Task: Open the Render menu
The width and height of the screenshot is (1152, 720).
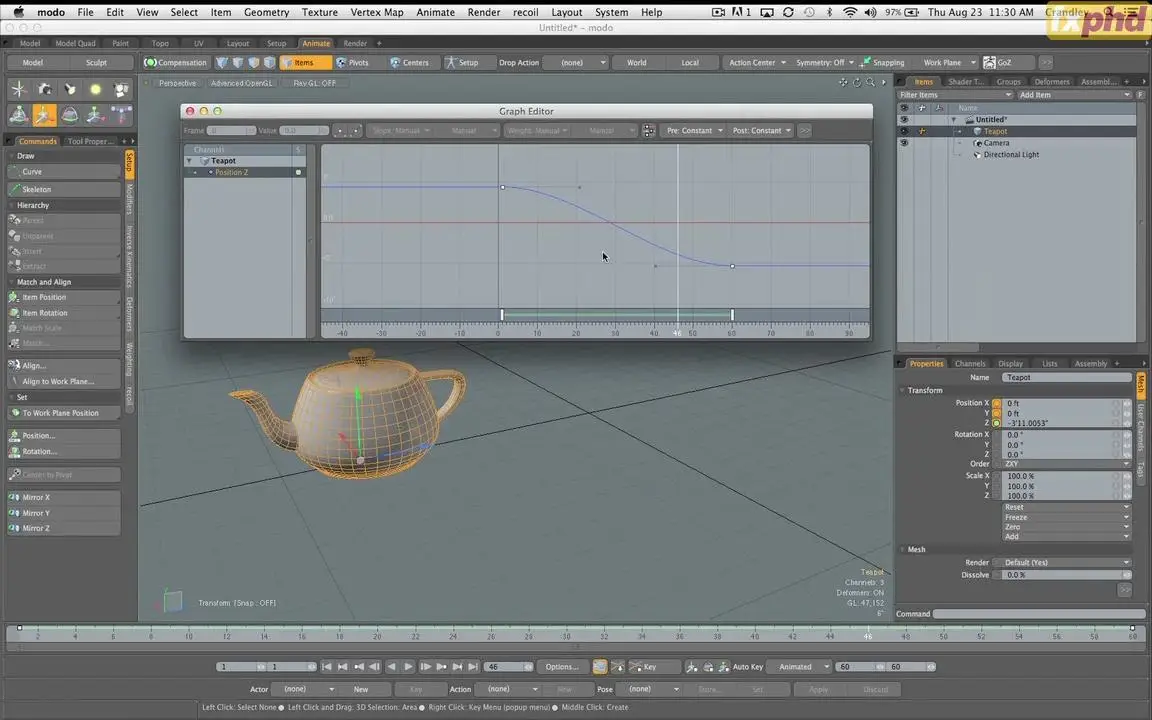Action: pos(483,12)
